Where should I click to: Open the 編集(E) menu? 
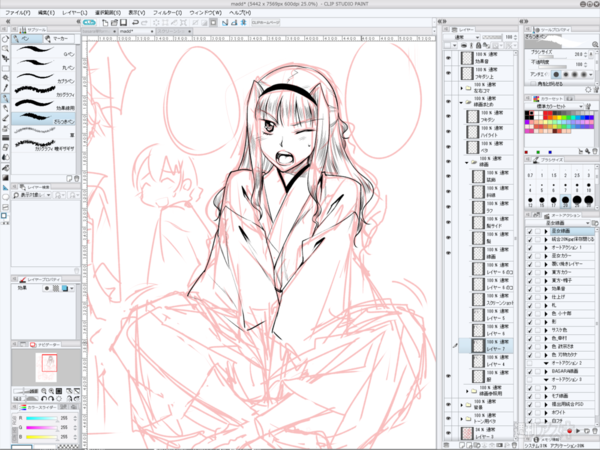coord(46,13)
